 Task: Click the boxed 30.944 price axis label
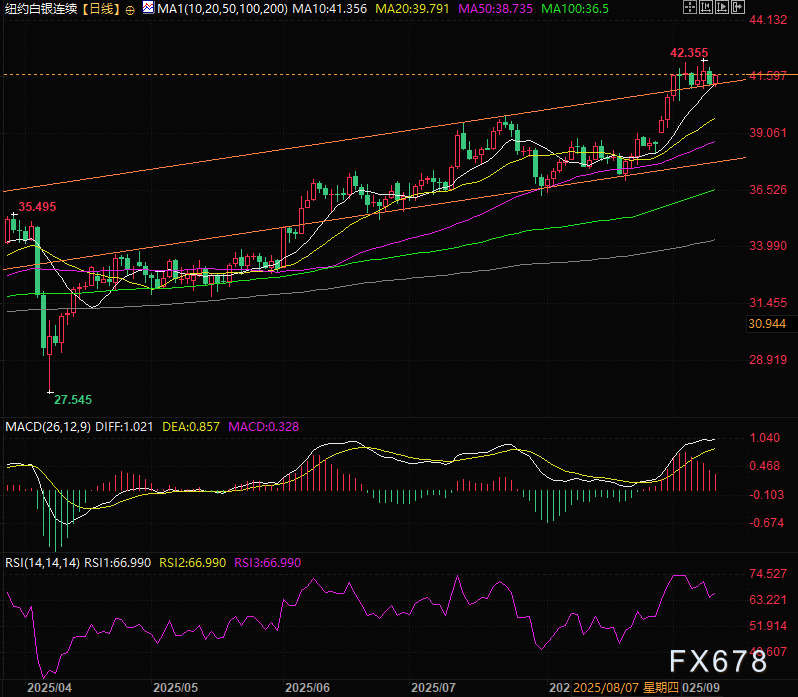click(767, 323)
